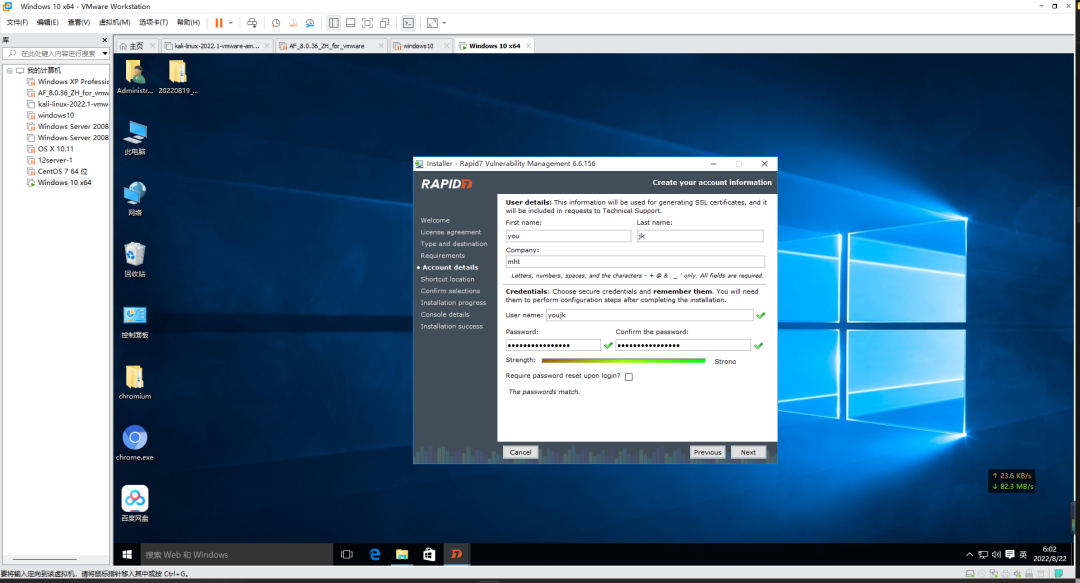The width and height of the screenshot is (1080, 583).
Task: Select the 回收站 recycle bin icon
Action: pyautogui.click(x=134, y=260)
